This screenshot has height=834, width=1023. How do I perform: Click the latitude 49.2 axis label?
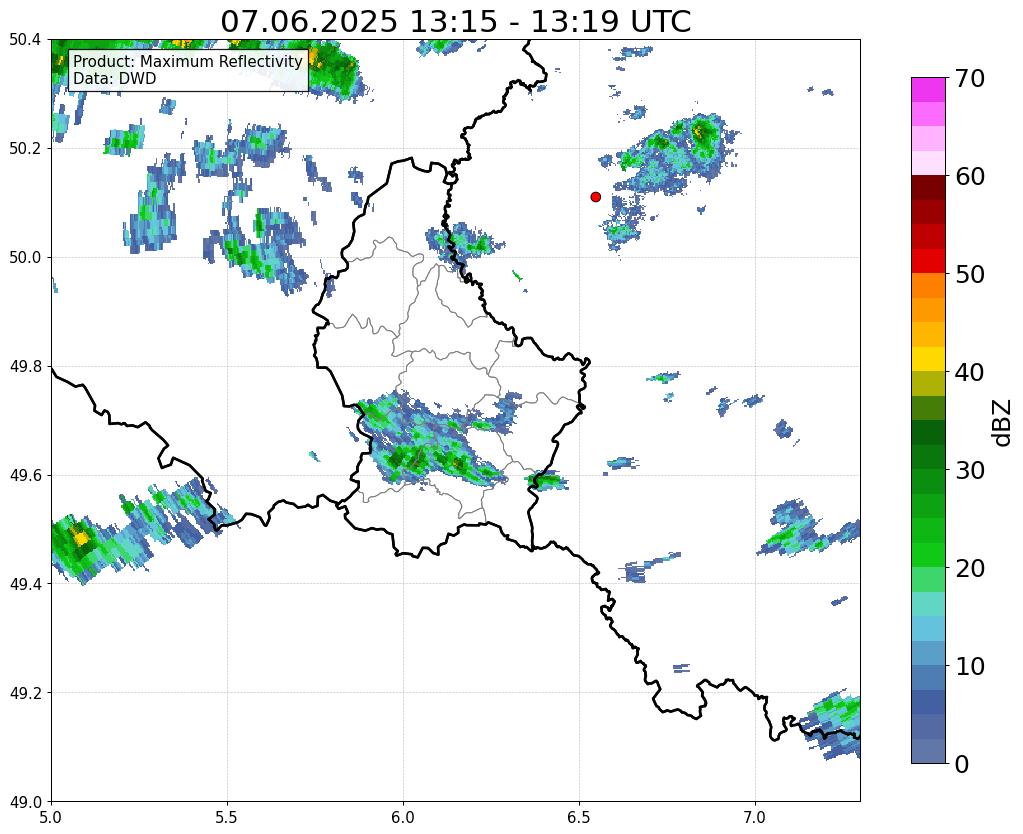coord(25,692)
